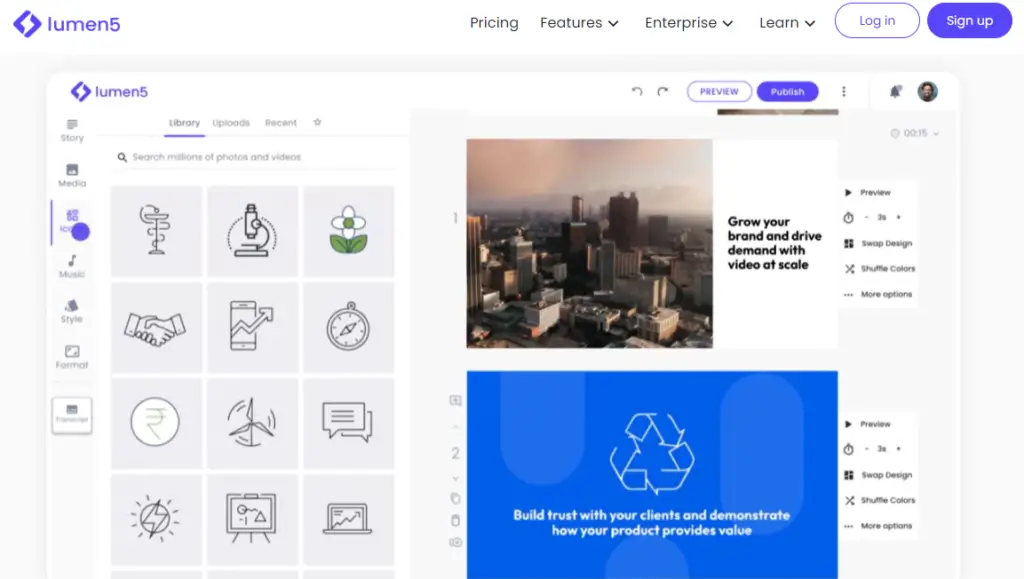Shuffle Colors for scene 1
This screenshot has width=1024, height=579.
pos(880,269)
